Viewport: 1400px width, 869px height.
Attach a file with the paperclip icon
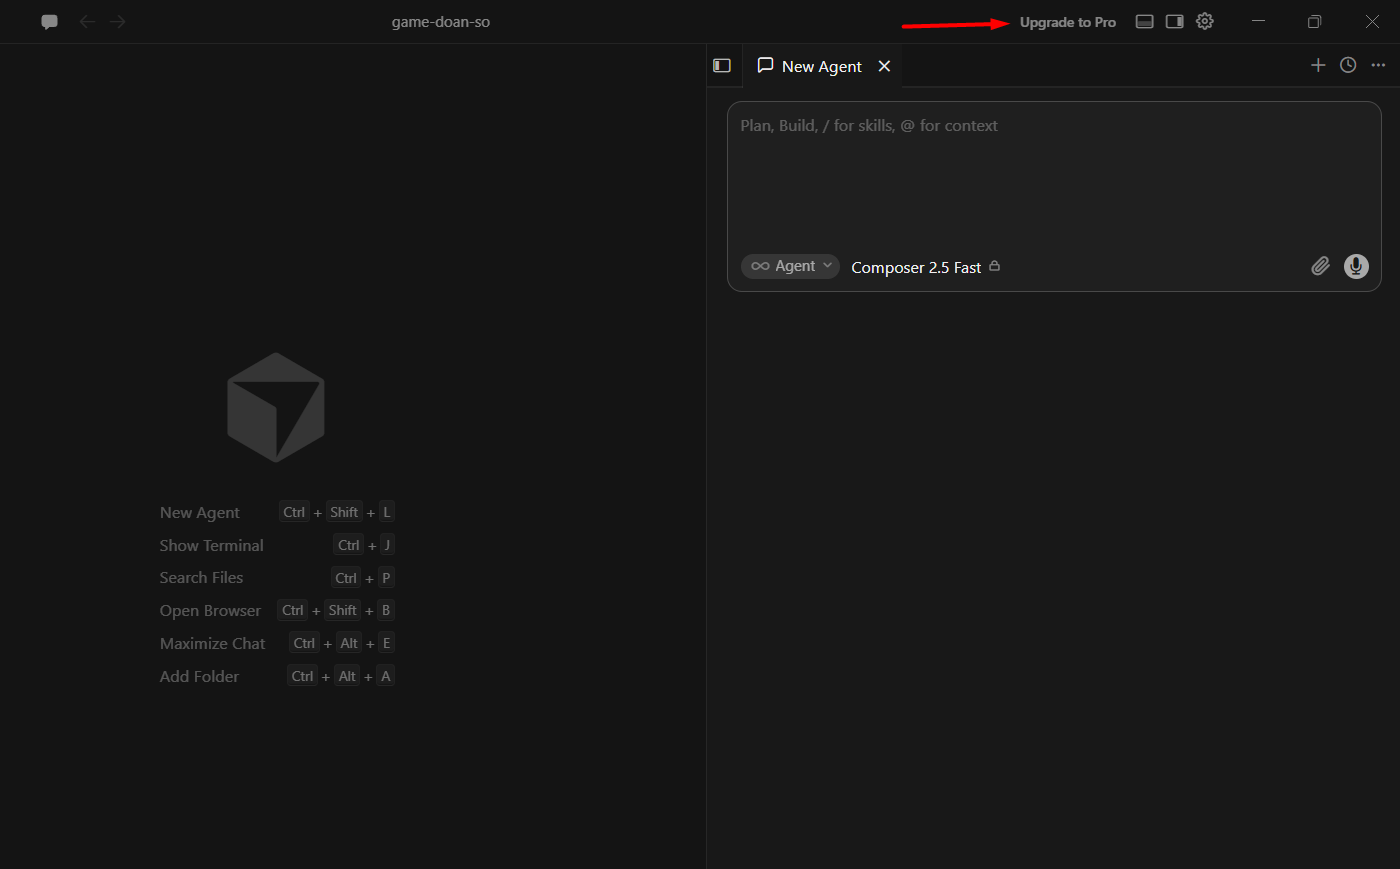pyautogui.click(x=1321, y=266)
